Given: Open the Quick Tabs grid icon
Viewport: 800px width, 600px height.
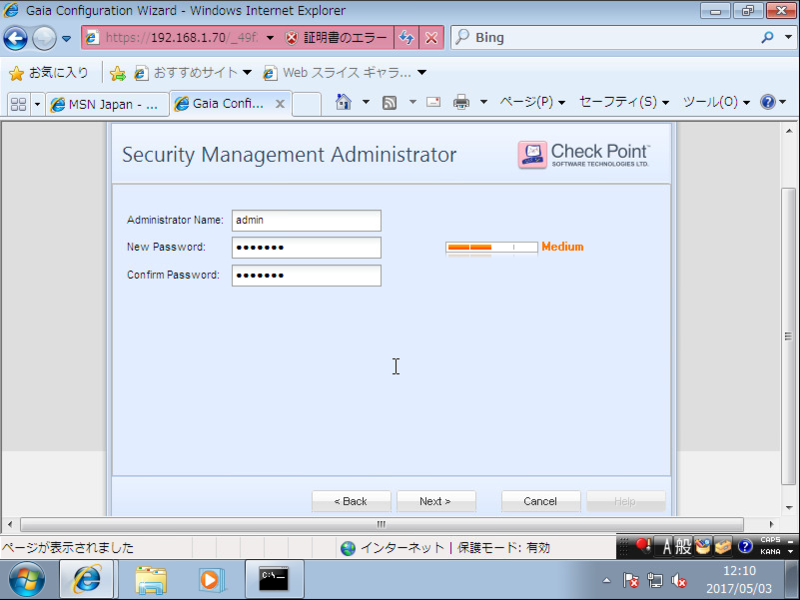Looking at the screenshot, I should coord(18,104).
